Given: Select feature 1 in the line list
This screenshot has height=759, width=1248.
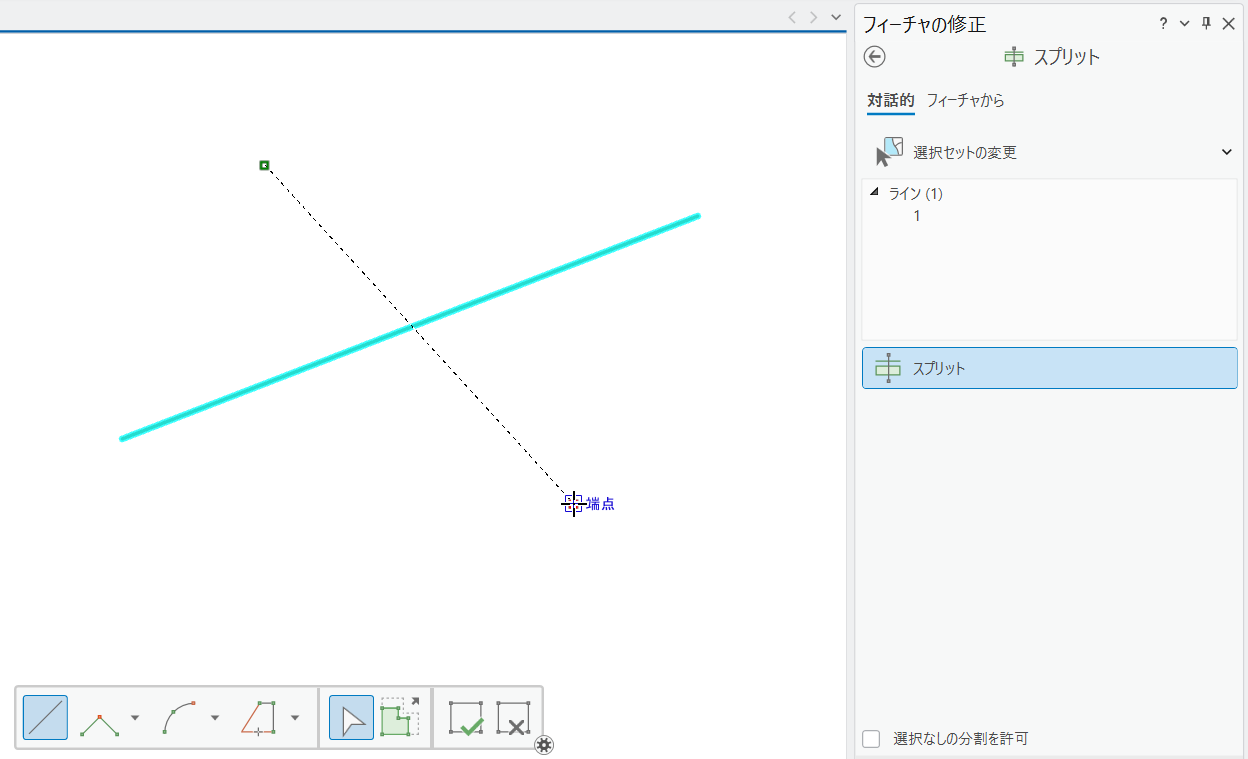Looking at the screenshot, I should click(x=917, y=216).
